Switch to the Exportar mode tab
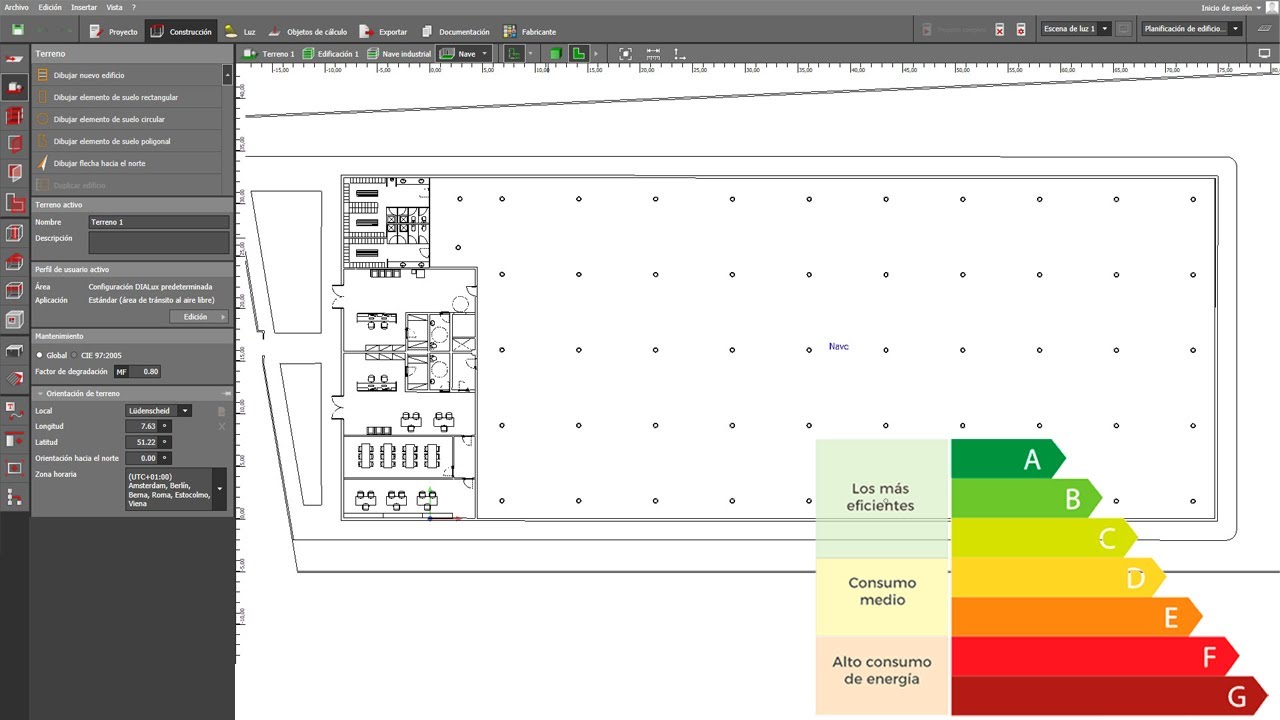This screenshot has height=720, width=1280. pyautogui.click(x=383, y=31)
